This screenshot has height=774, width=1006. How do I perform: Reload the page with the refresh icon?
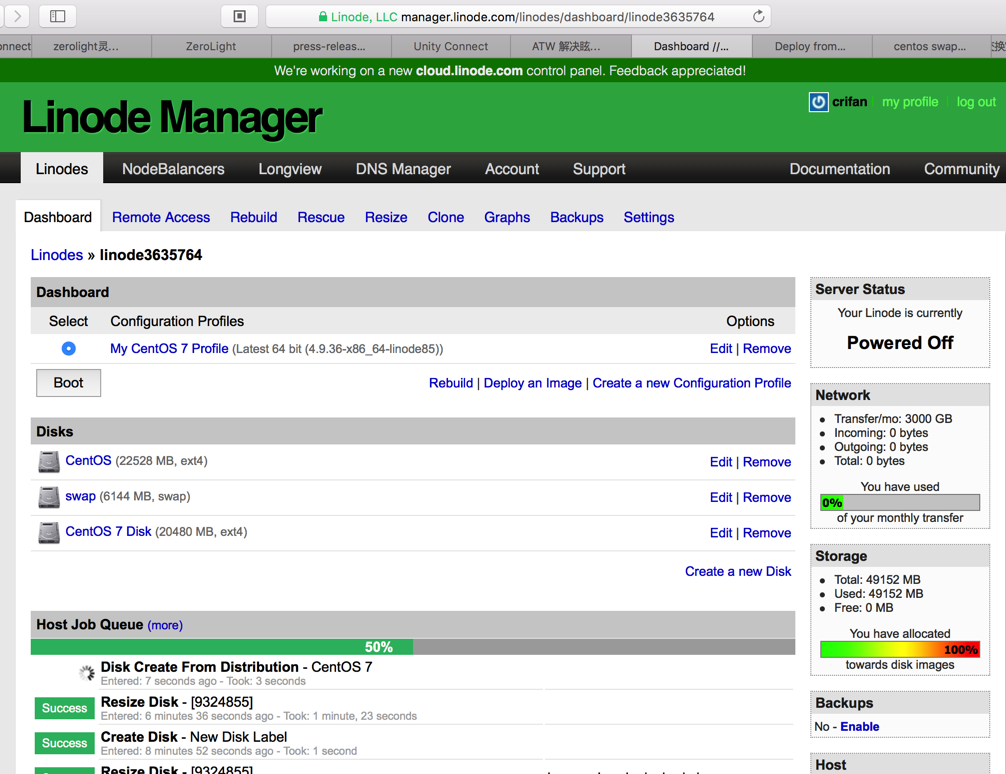pyautogui.click(x=758, y=17)
